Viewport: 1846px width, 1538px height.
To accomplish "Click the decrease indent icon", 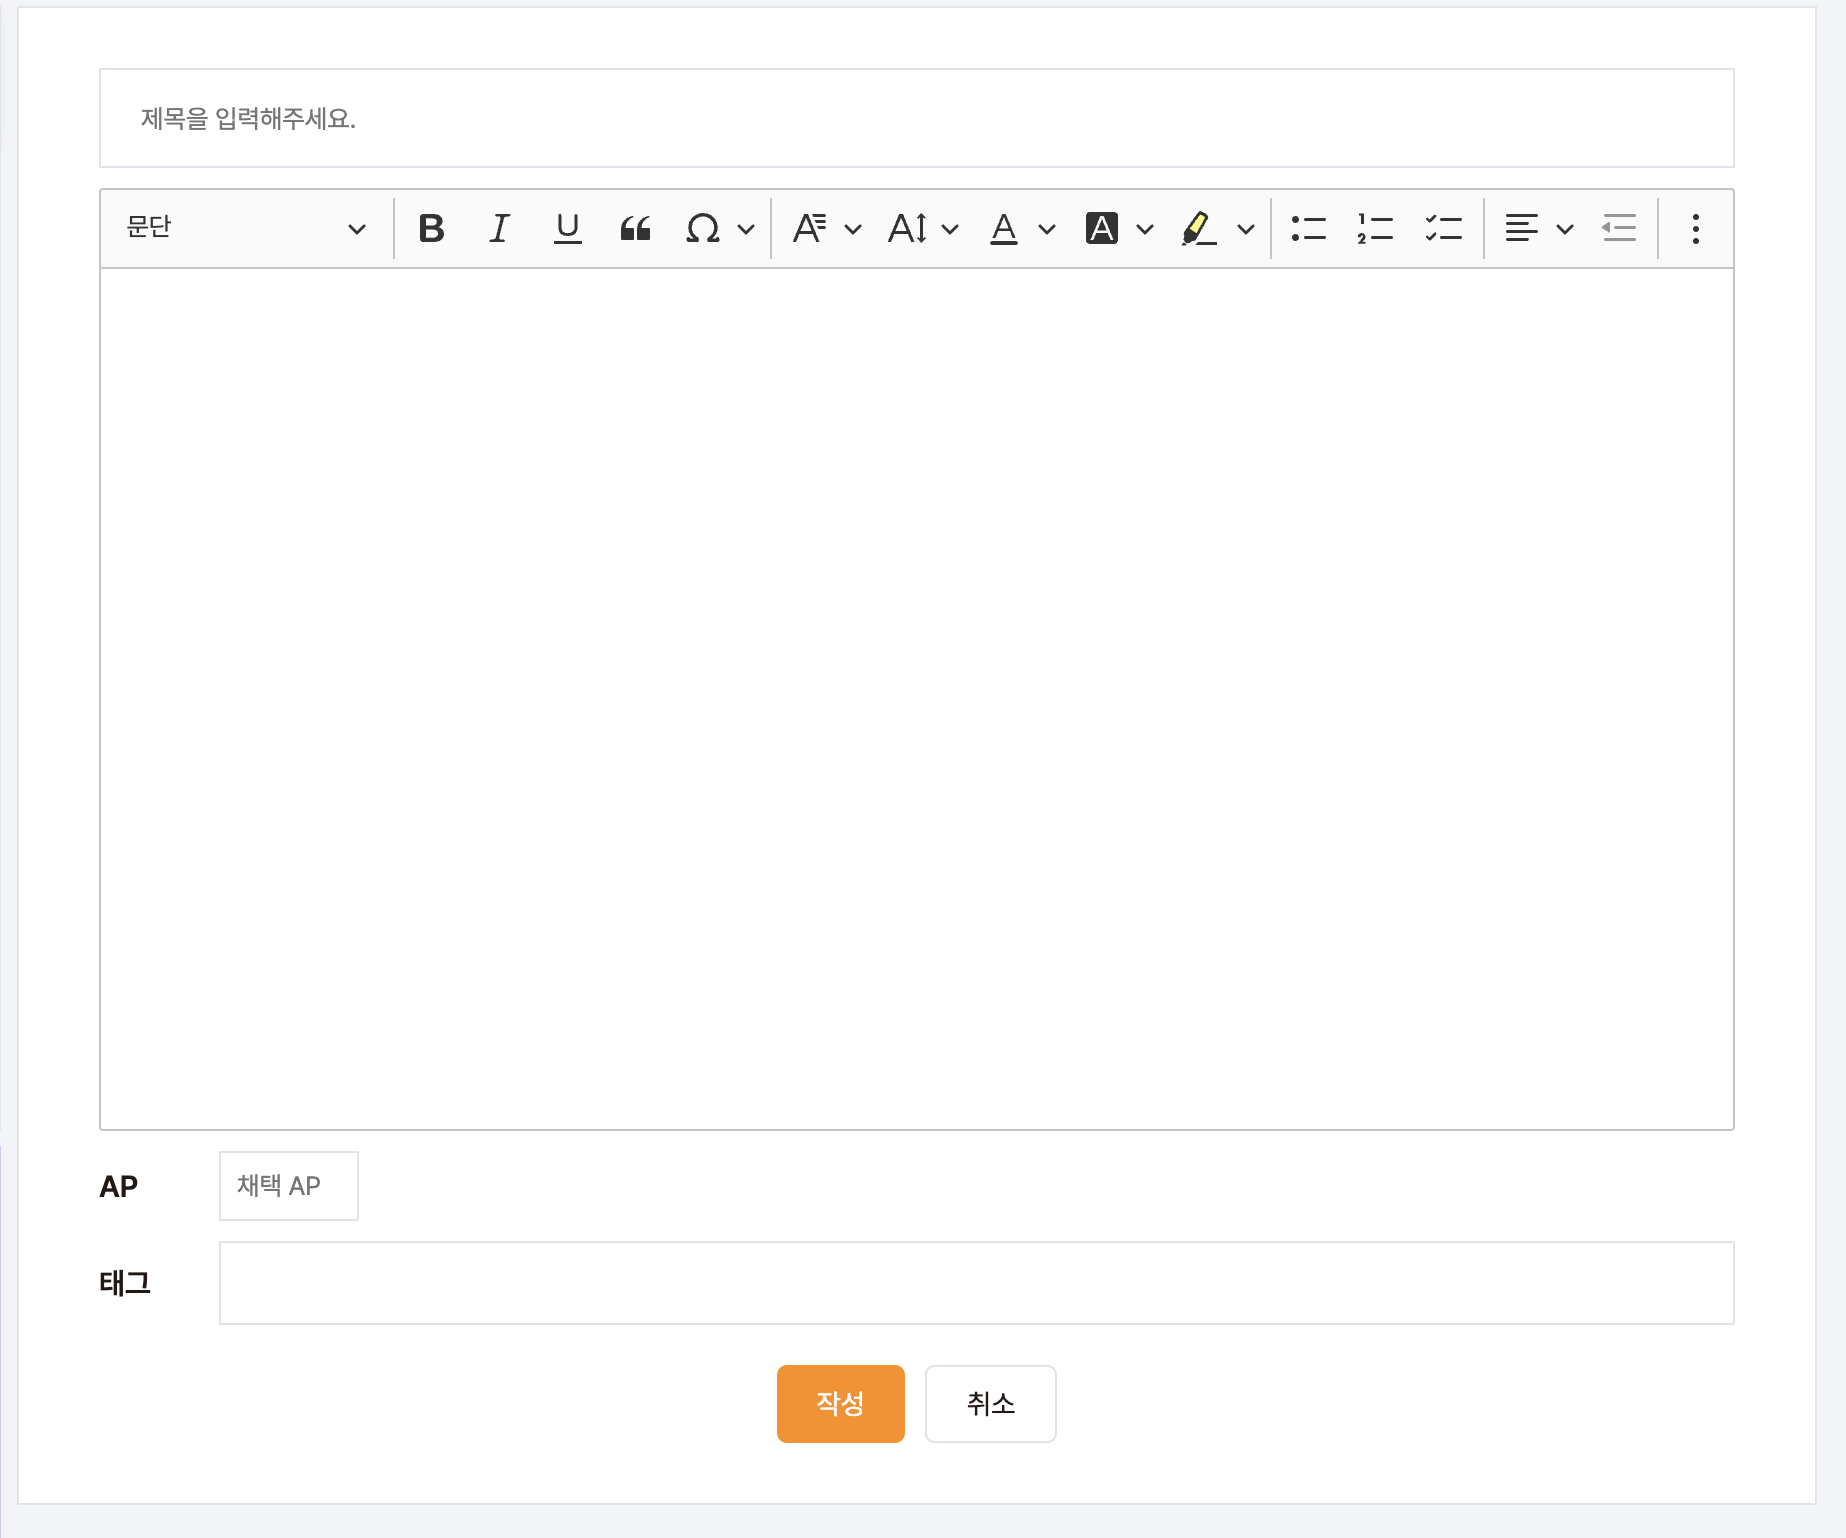I will 1618,229.
